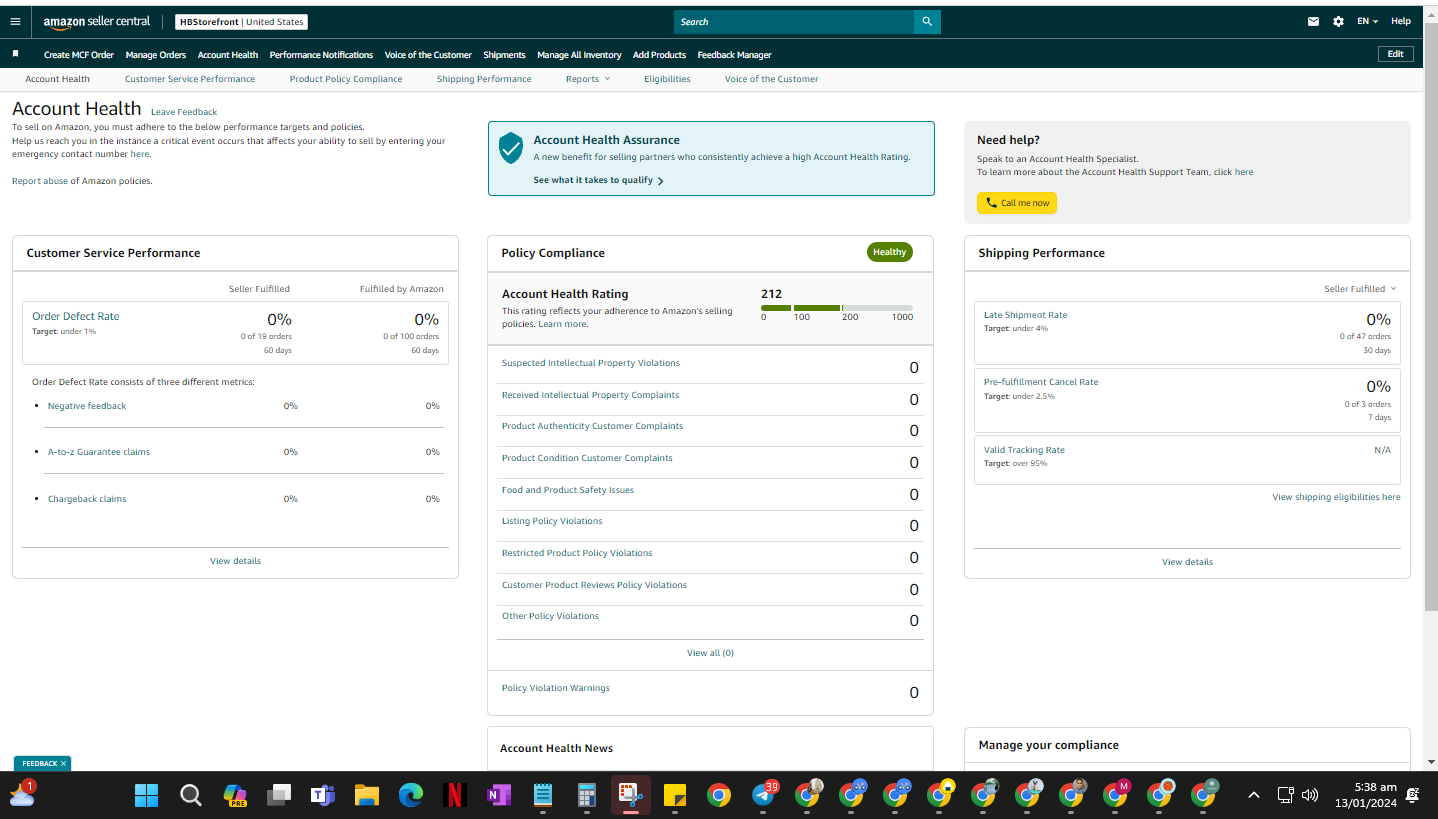Screen dimensions: 1438x819
Task: Open the HBStorefront United States account switcher
Action: point(241,22)
